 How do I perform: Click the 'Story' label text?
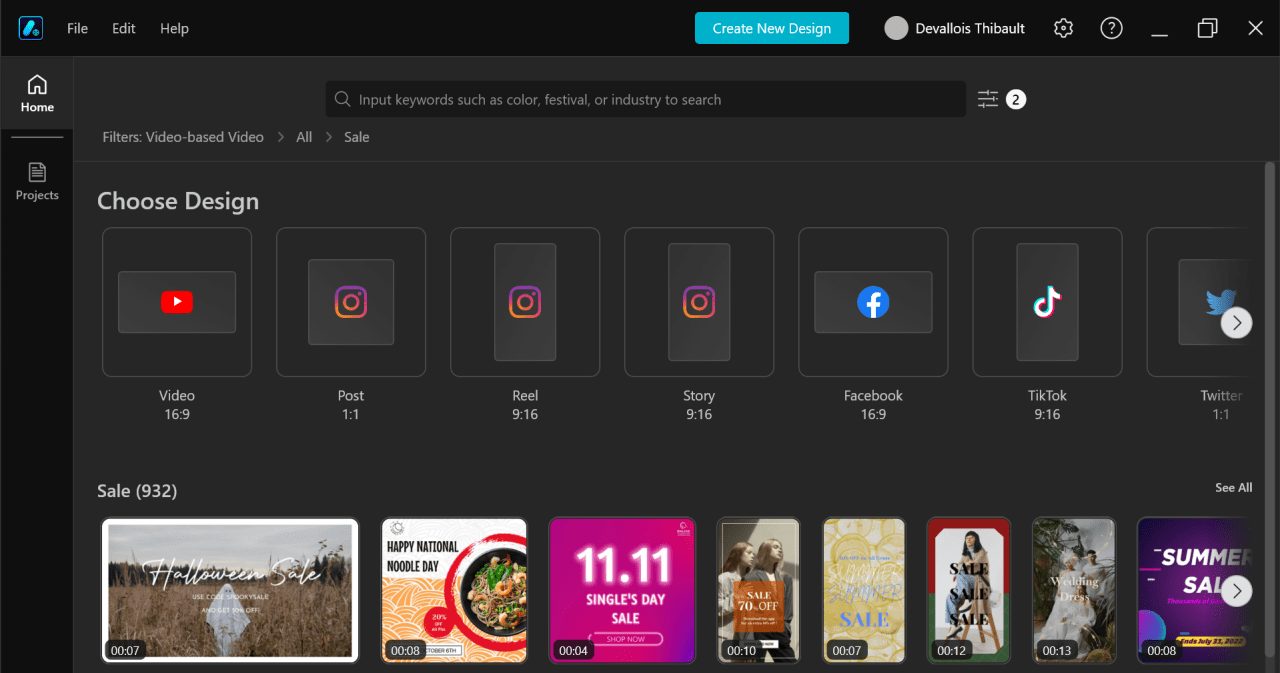click(x=699, y=395)
